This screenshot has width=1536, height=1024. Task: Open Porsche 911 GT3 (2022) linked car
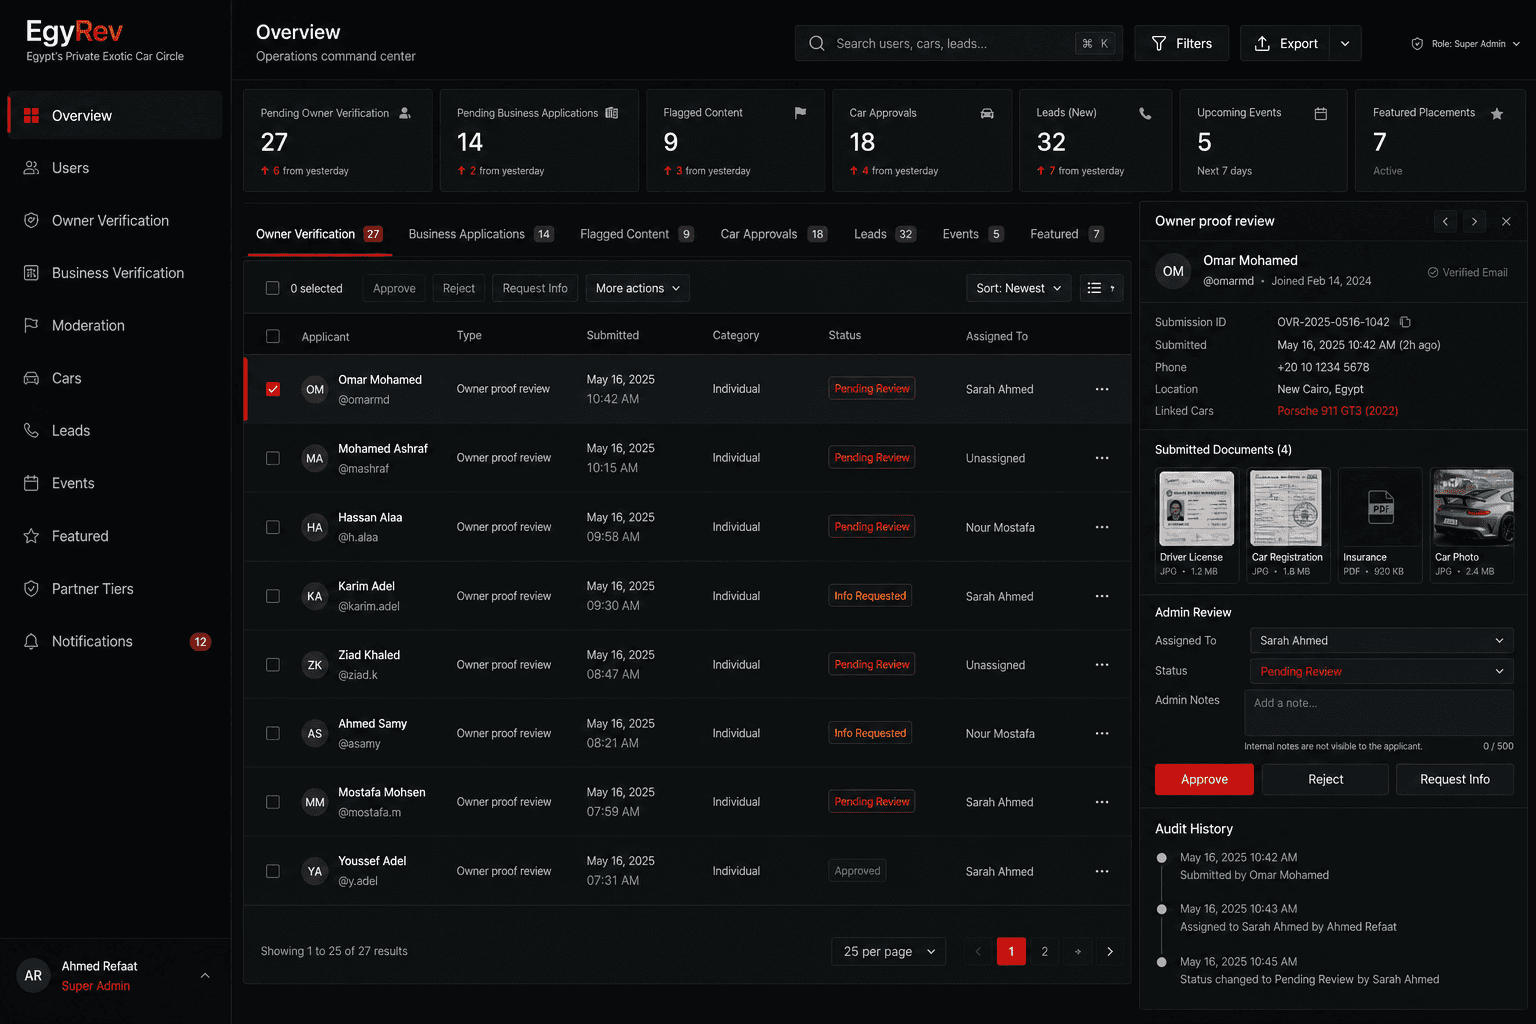[x=1337, y=411]
